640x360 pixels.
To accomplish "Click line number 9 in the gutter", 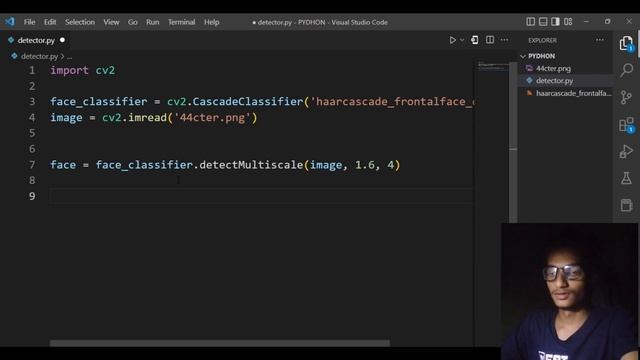I will click(32, 196).
